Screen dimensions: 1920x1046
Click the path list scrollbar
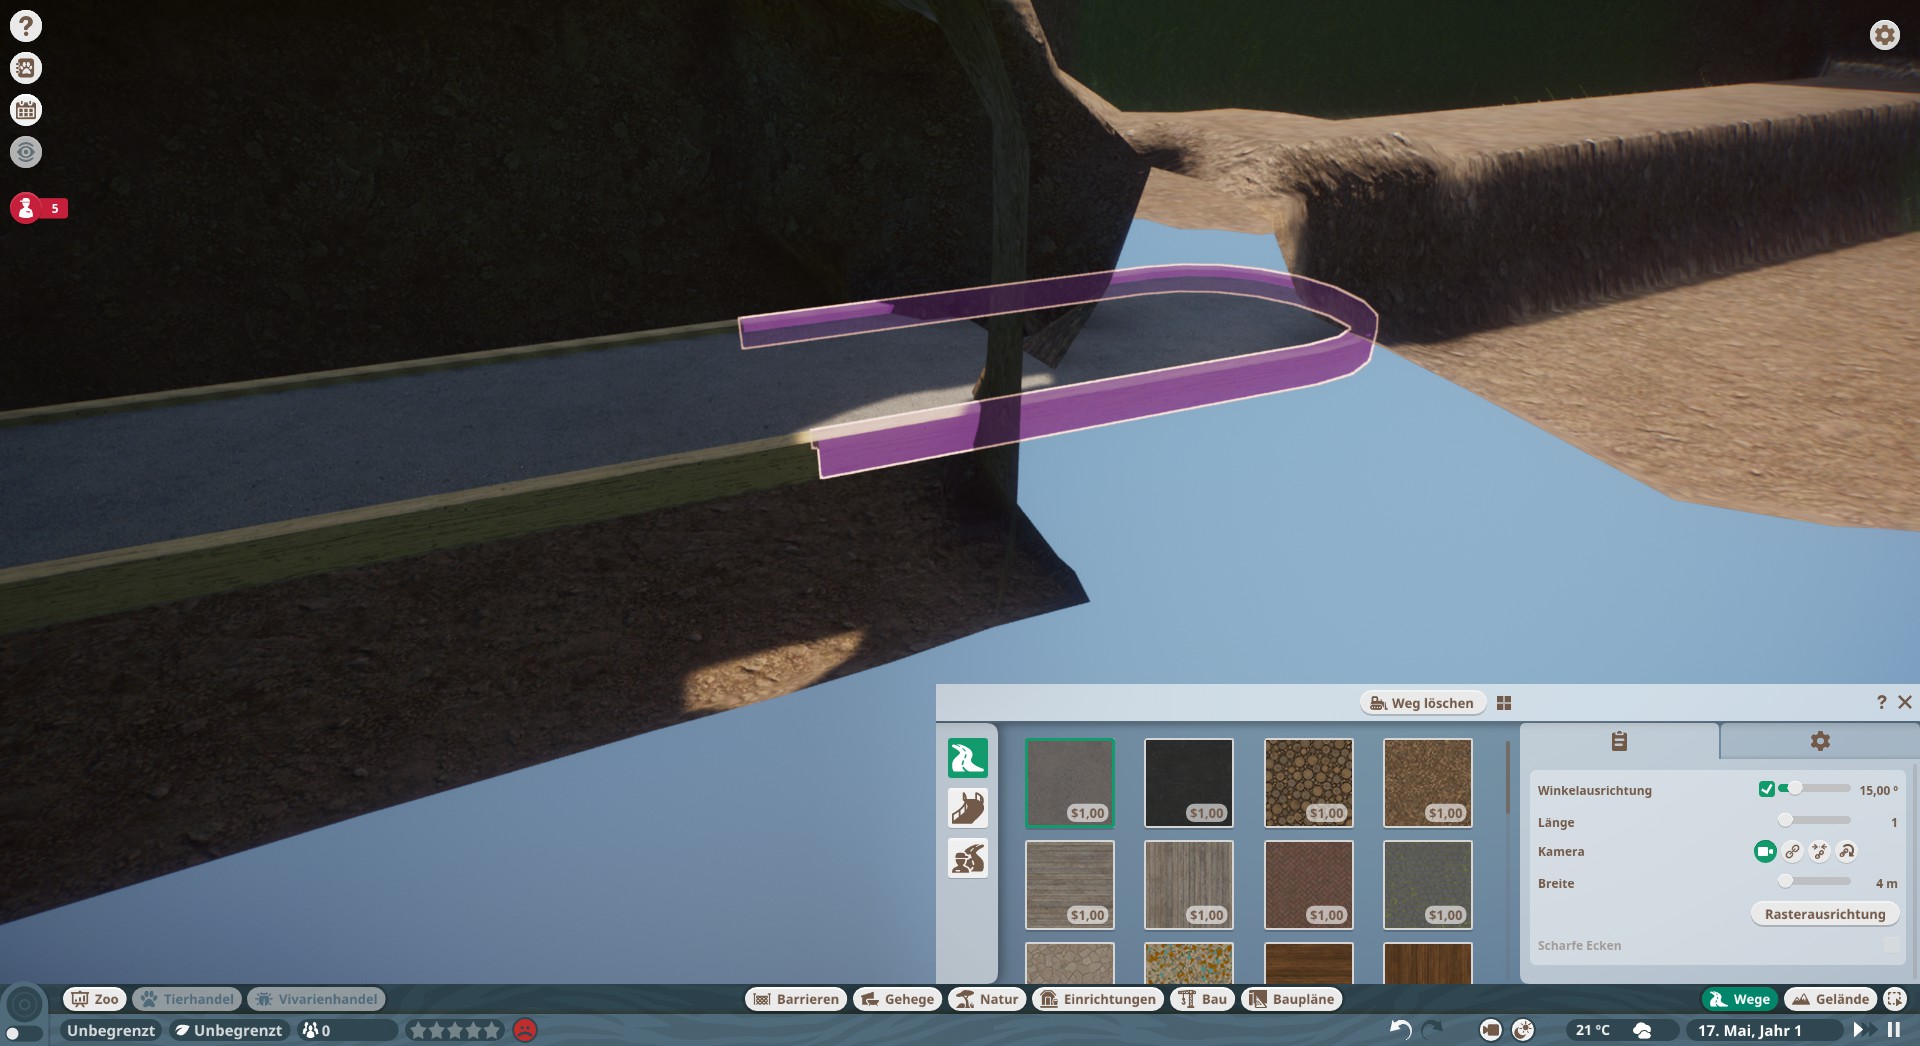pos(1507,777)
